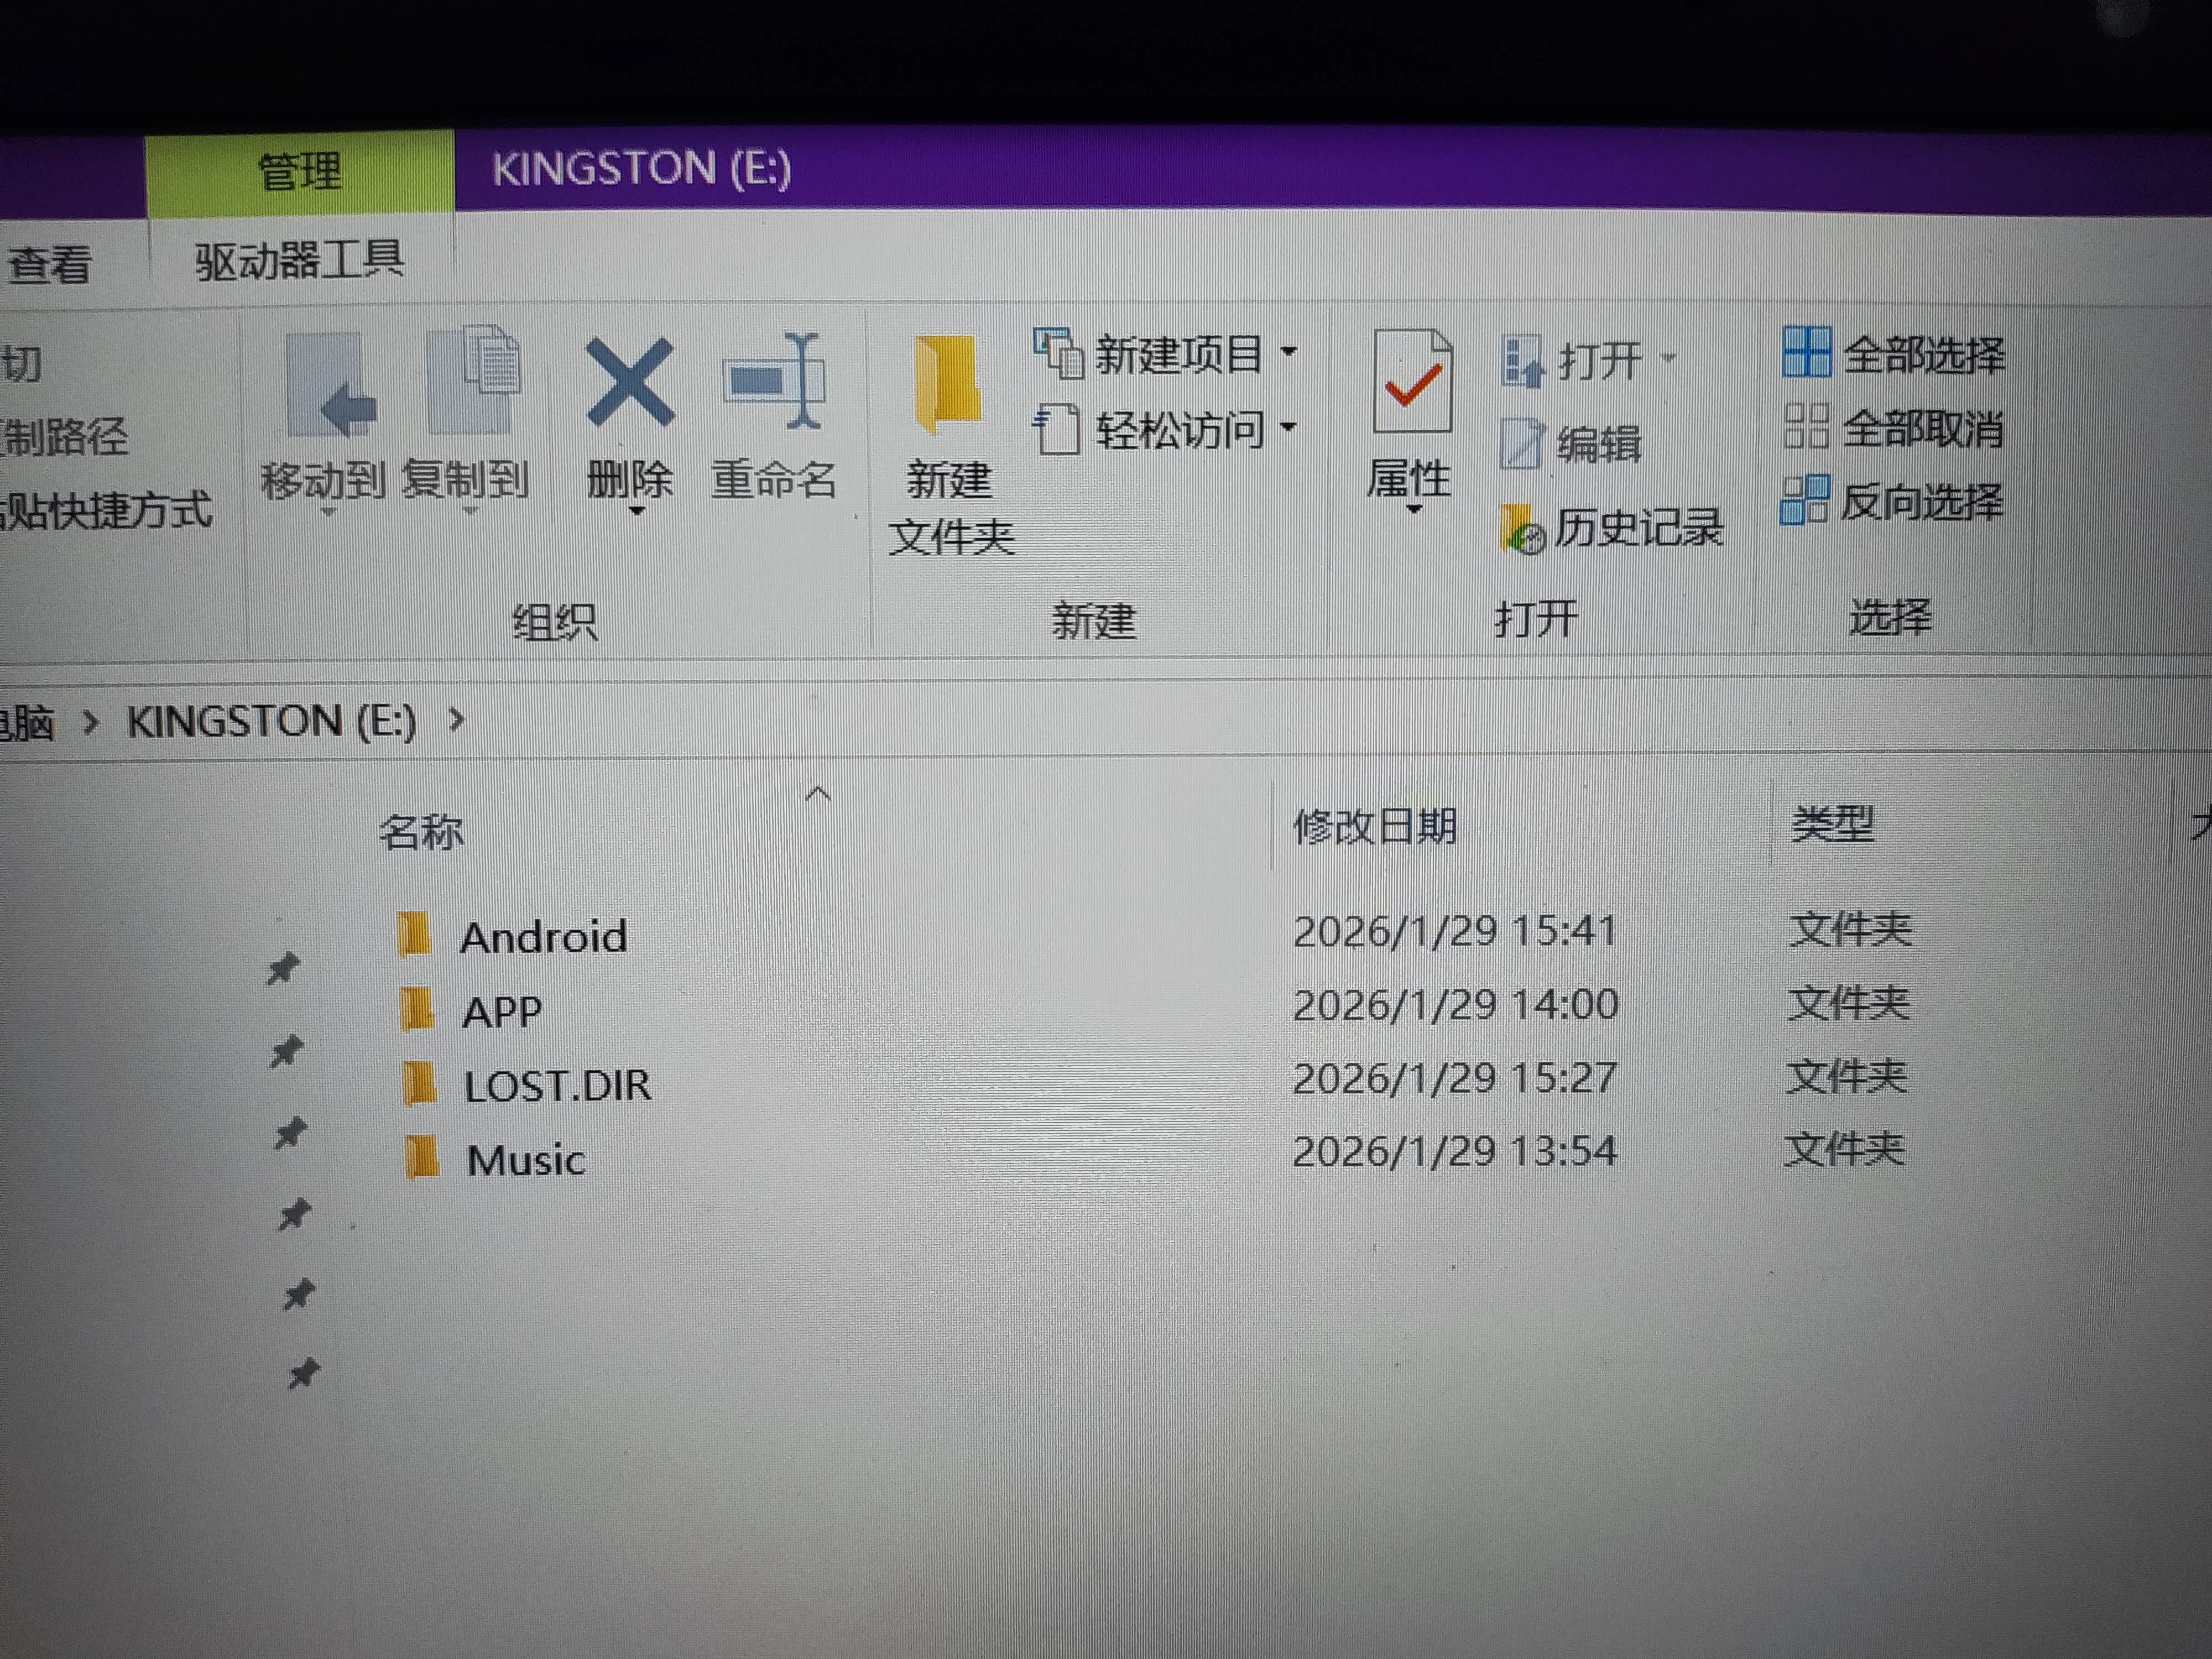Viewport: 2212px width, 1659px height.
Task: Expand the breadcrumb chevron after KINGSTON (E:)
Action: point(457,719)
